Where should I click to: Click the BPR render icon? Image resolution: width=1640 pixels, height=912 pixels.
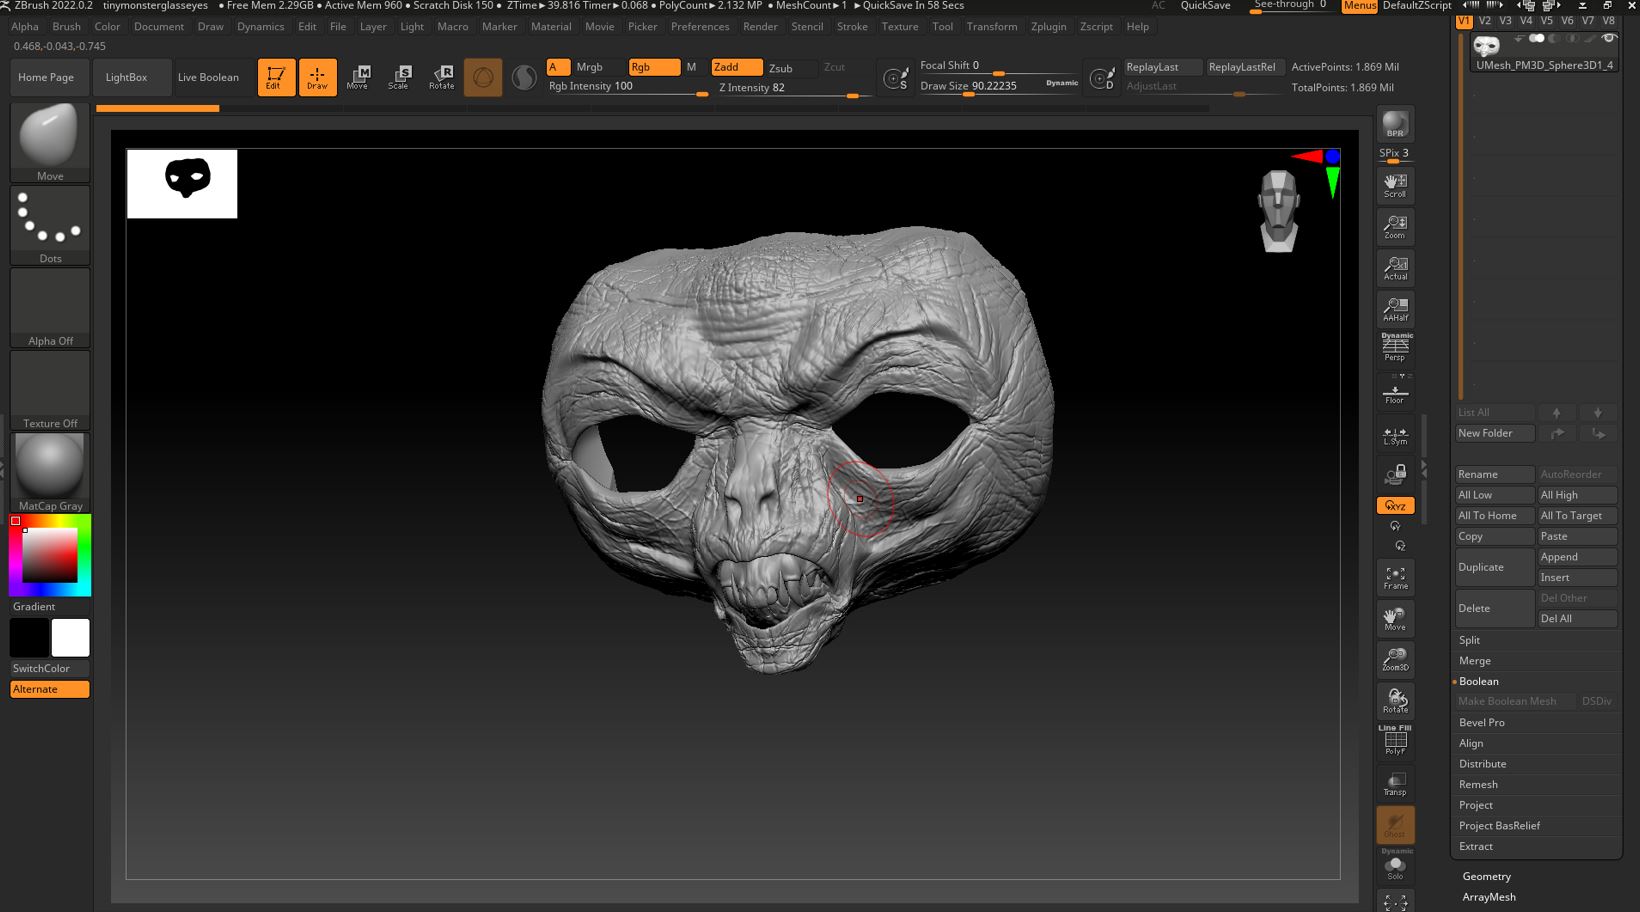(x=1395, y=124)
